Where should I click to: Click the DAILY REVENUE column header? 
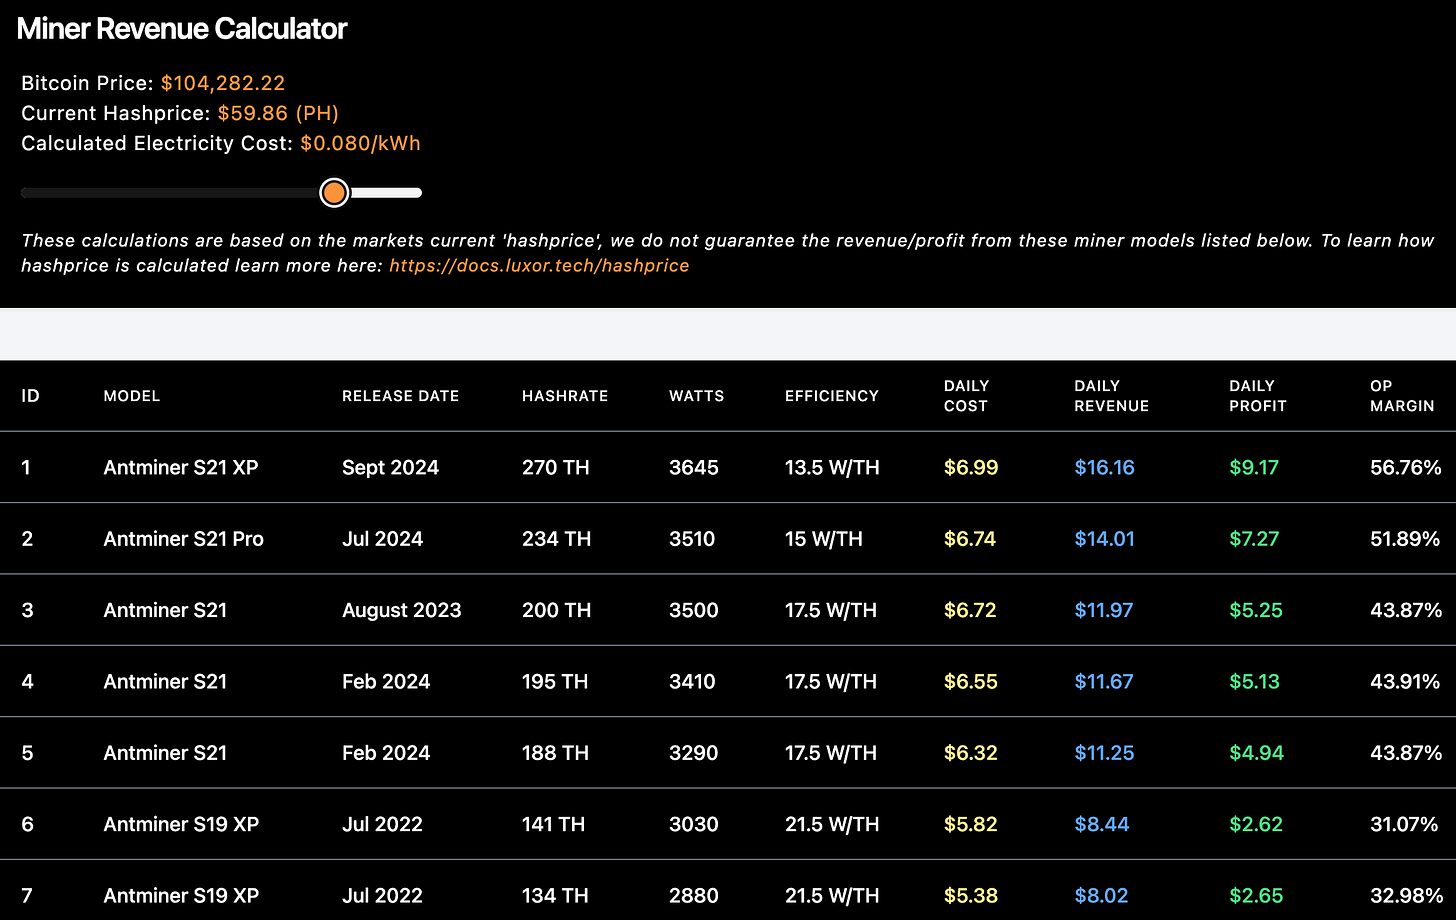pos(1111,396)
